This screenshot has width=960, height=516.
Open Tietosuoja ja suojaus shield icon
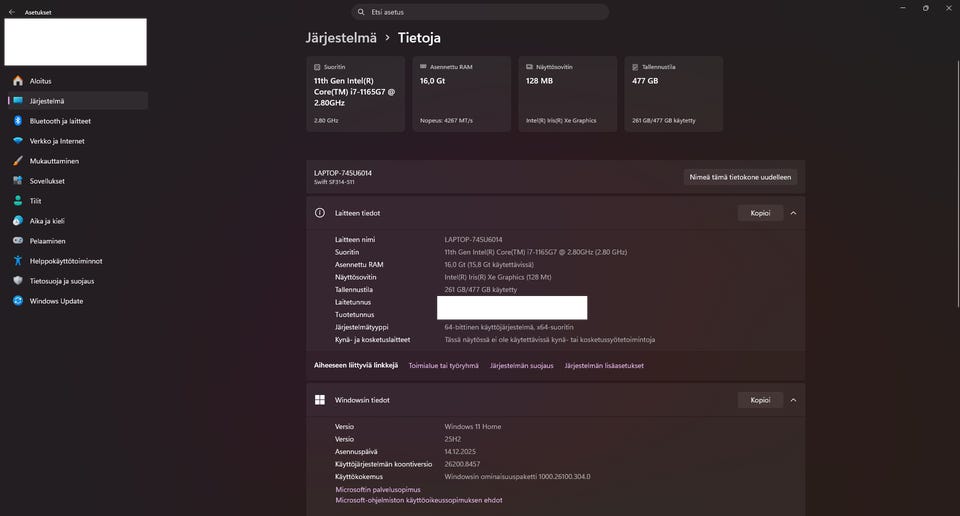[18, 281]
